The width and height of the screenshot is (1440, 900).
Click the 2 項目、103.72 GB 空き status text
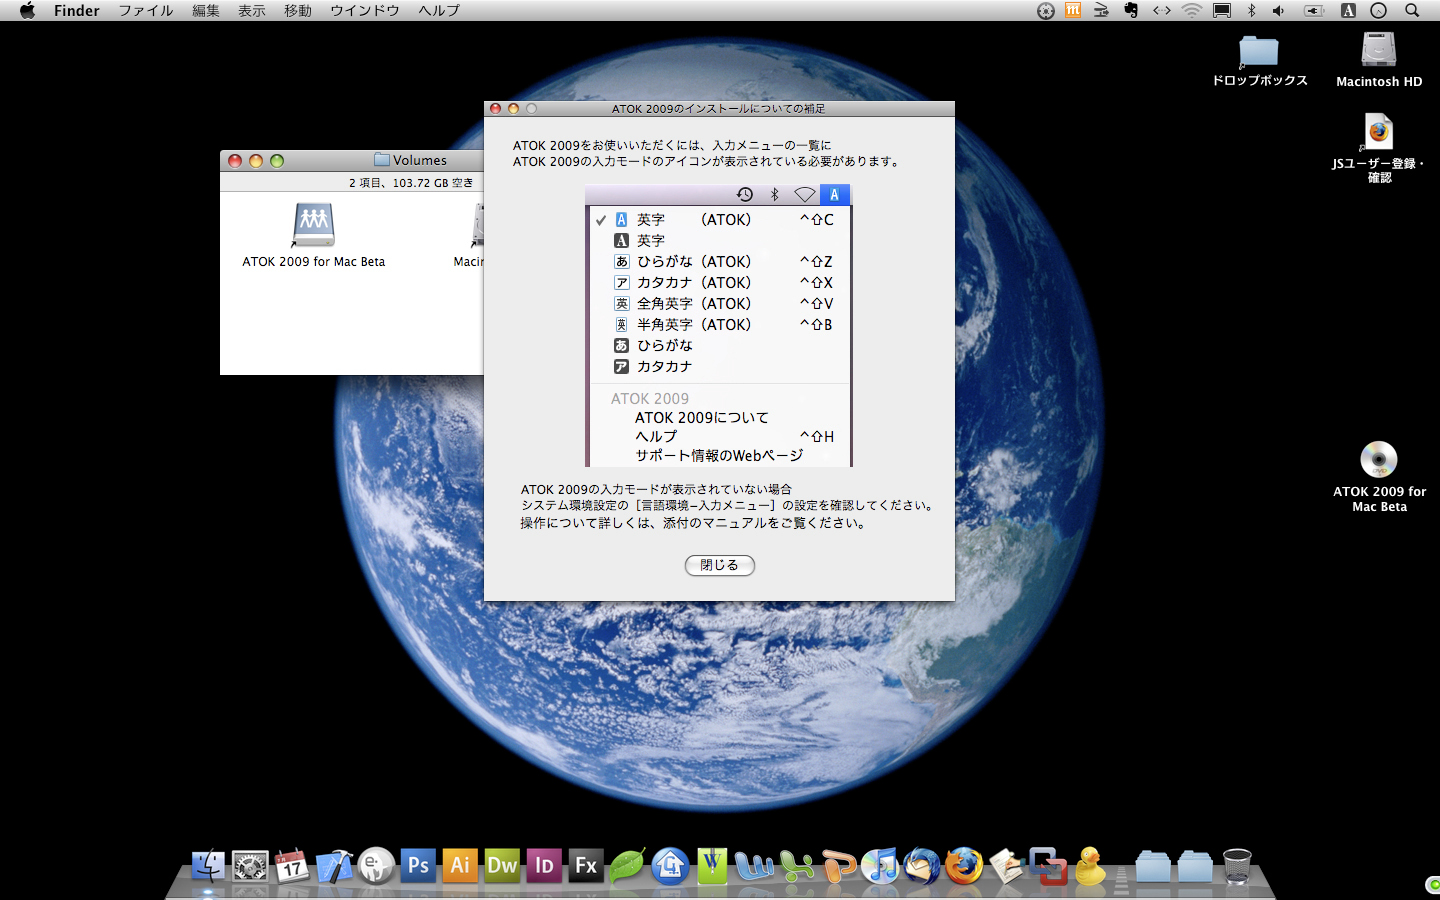point(411,183)
